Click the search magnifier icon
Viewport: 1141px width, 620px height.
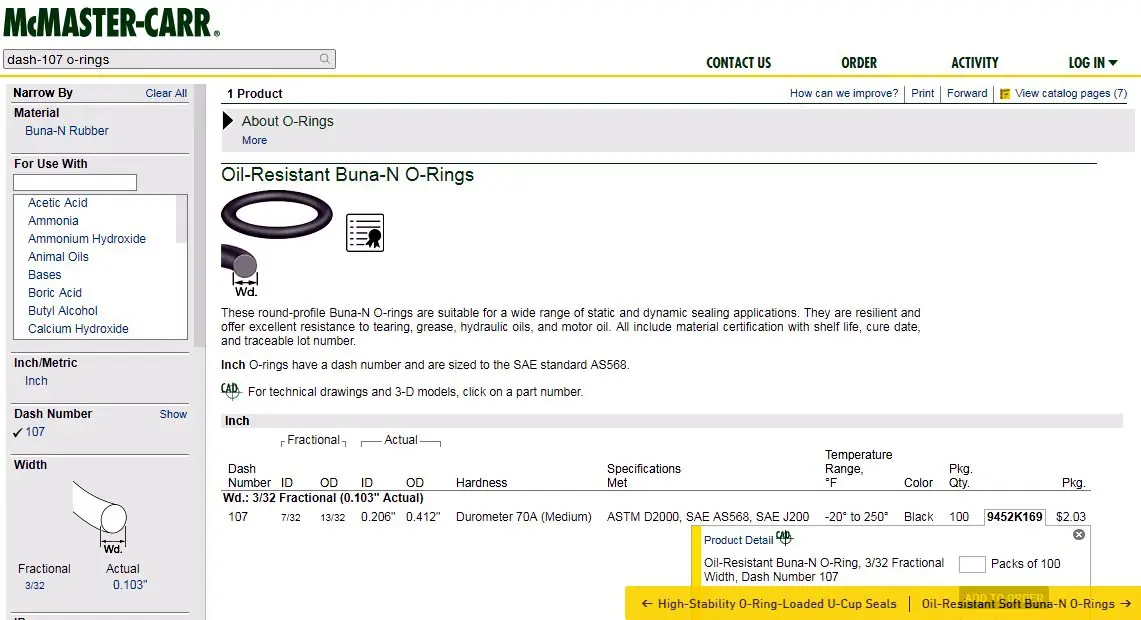[325, 59]
